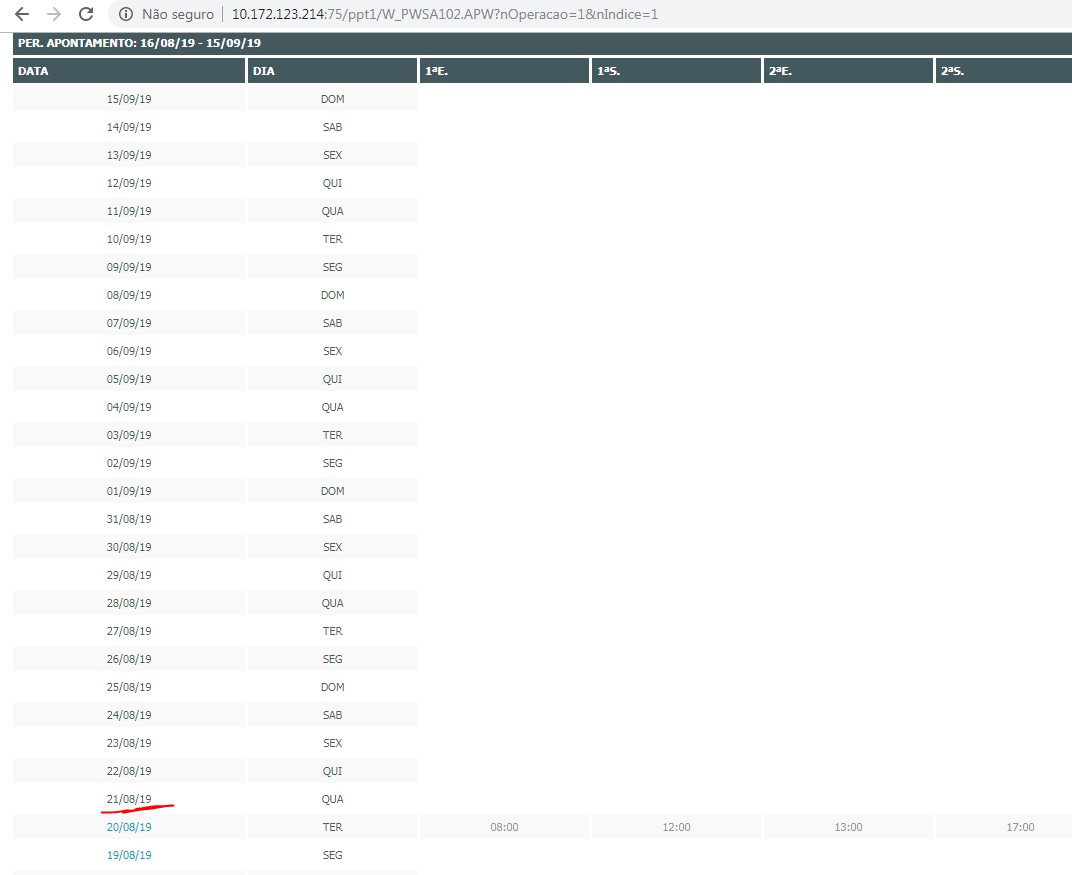Click the 27/08/19 date cell
1072x875 pixels.
point(129,631)
